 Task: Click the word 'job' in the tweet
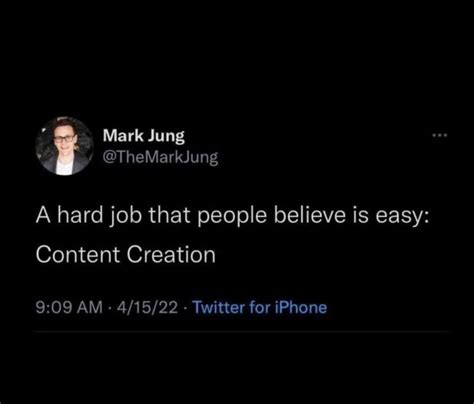(x=126, y=217)
